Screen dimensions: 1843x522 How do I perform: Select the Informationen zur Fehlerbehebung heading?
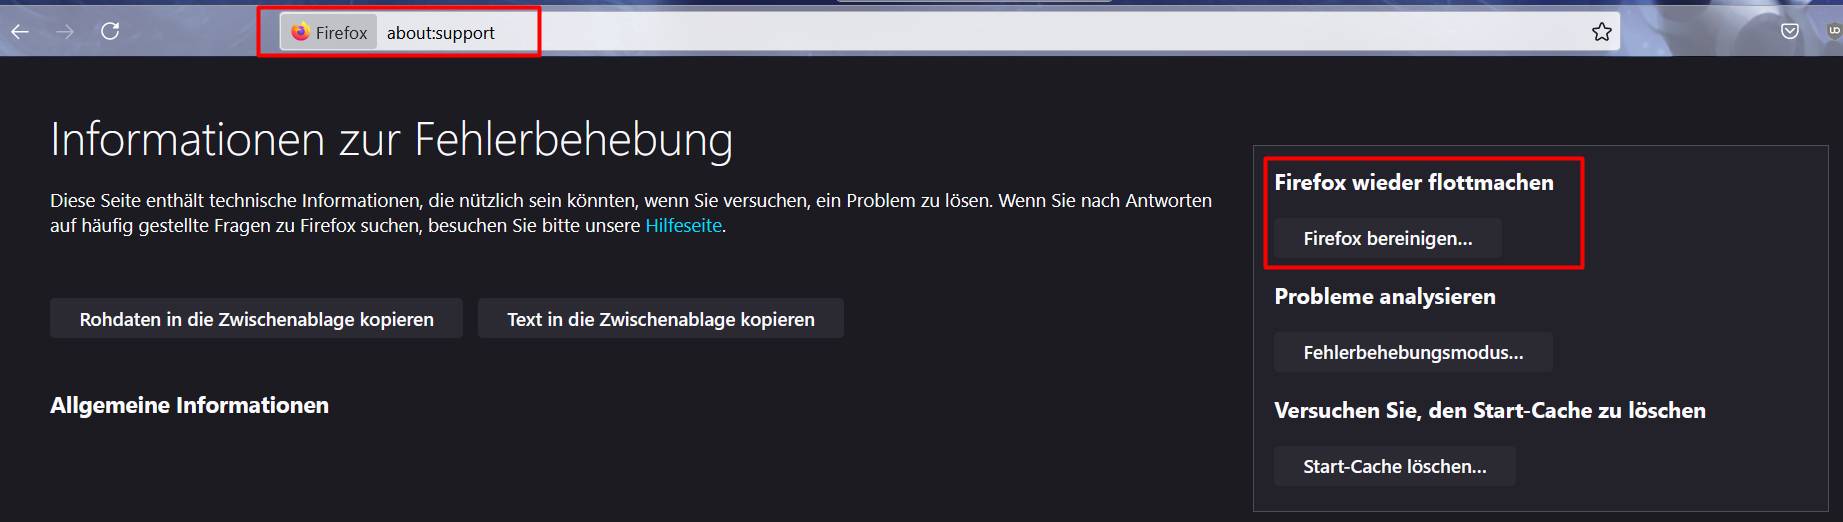391,139
